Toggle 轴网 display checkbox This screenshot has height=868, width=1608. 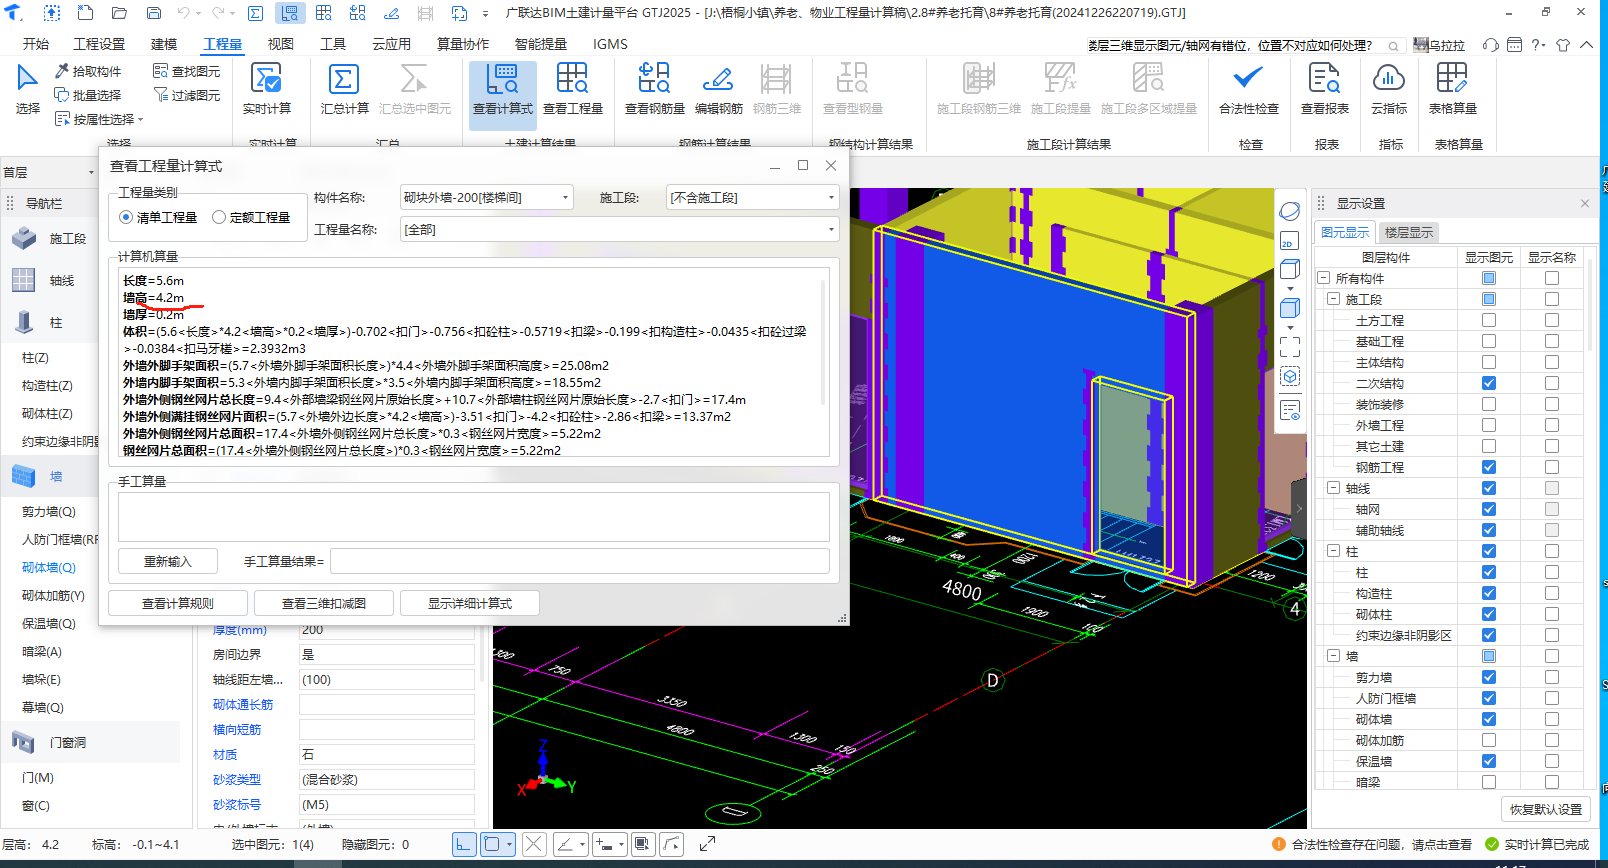1489,509
